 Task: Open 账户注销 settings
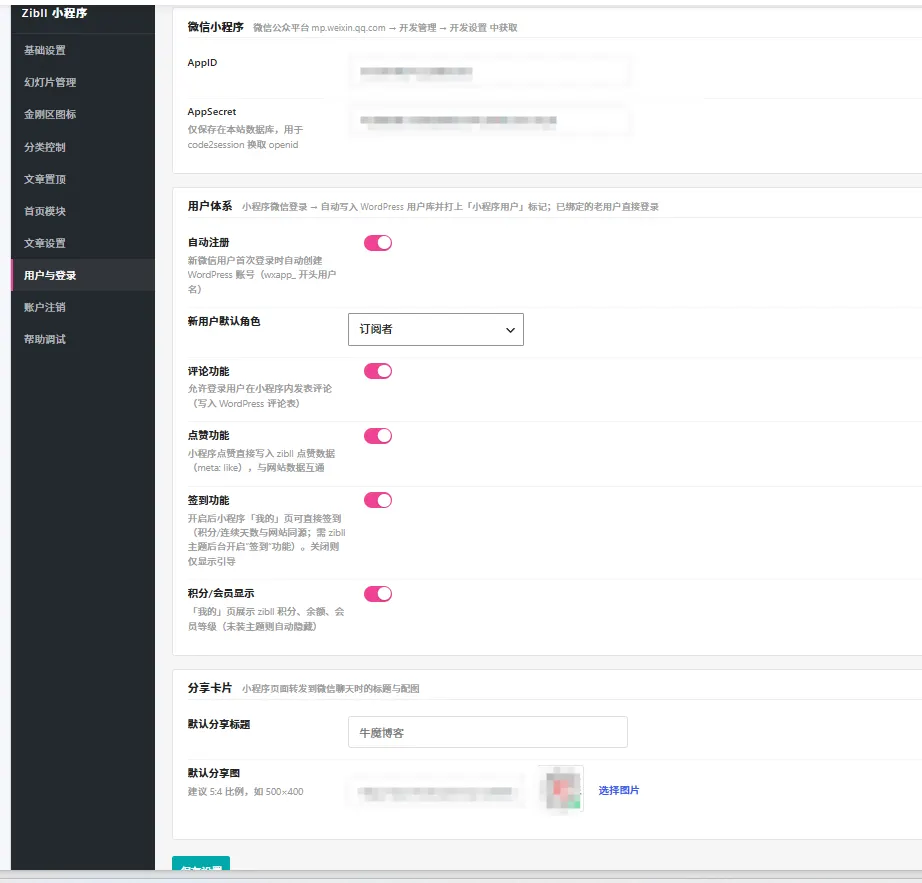83,307
